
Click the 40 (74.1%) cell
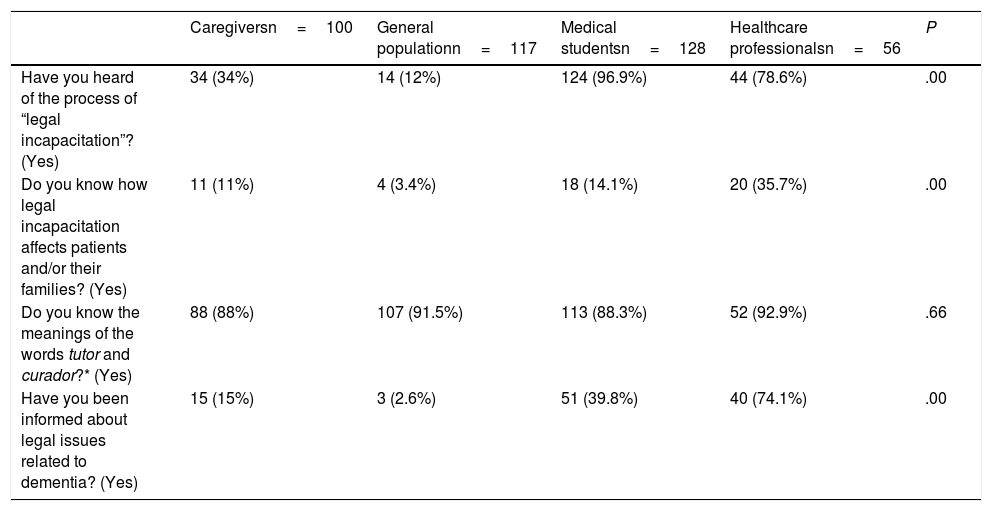point(768,398)
